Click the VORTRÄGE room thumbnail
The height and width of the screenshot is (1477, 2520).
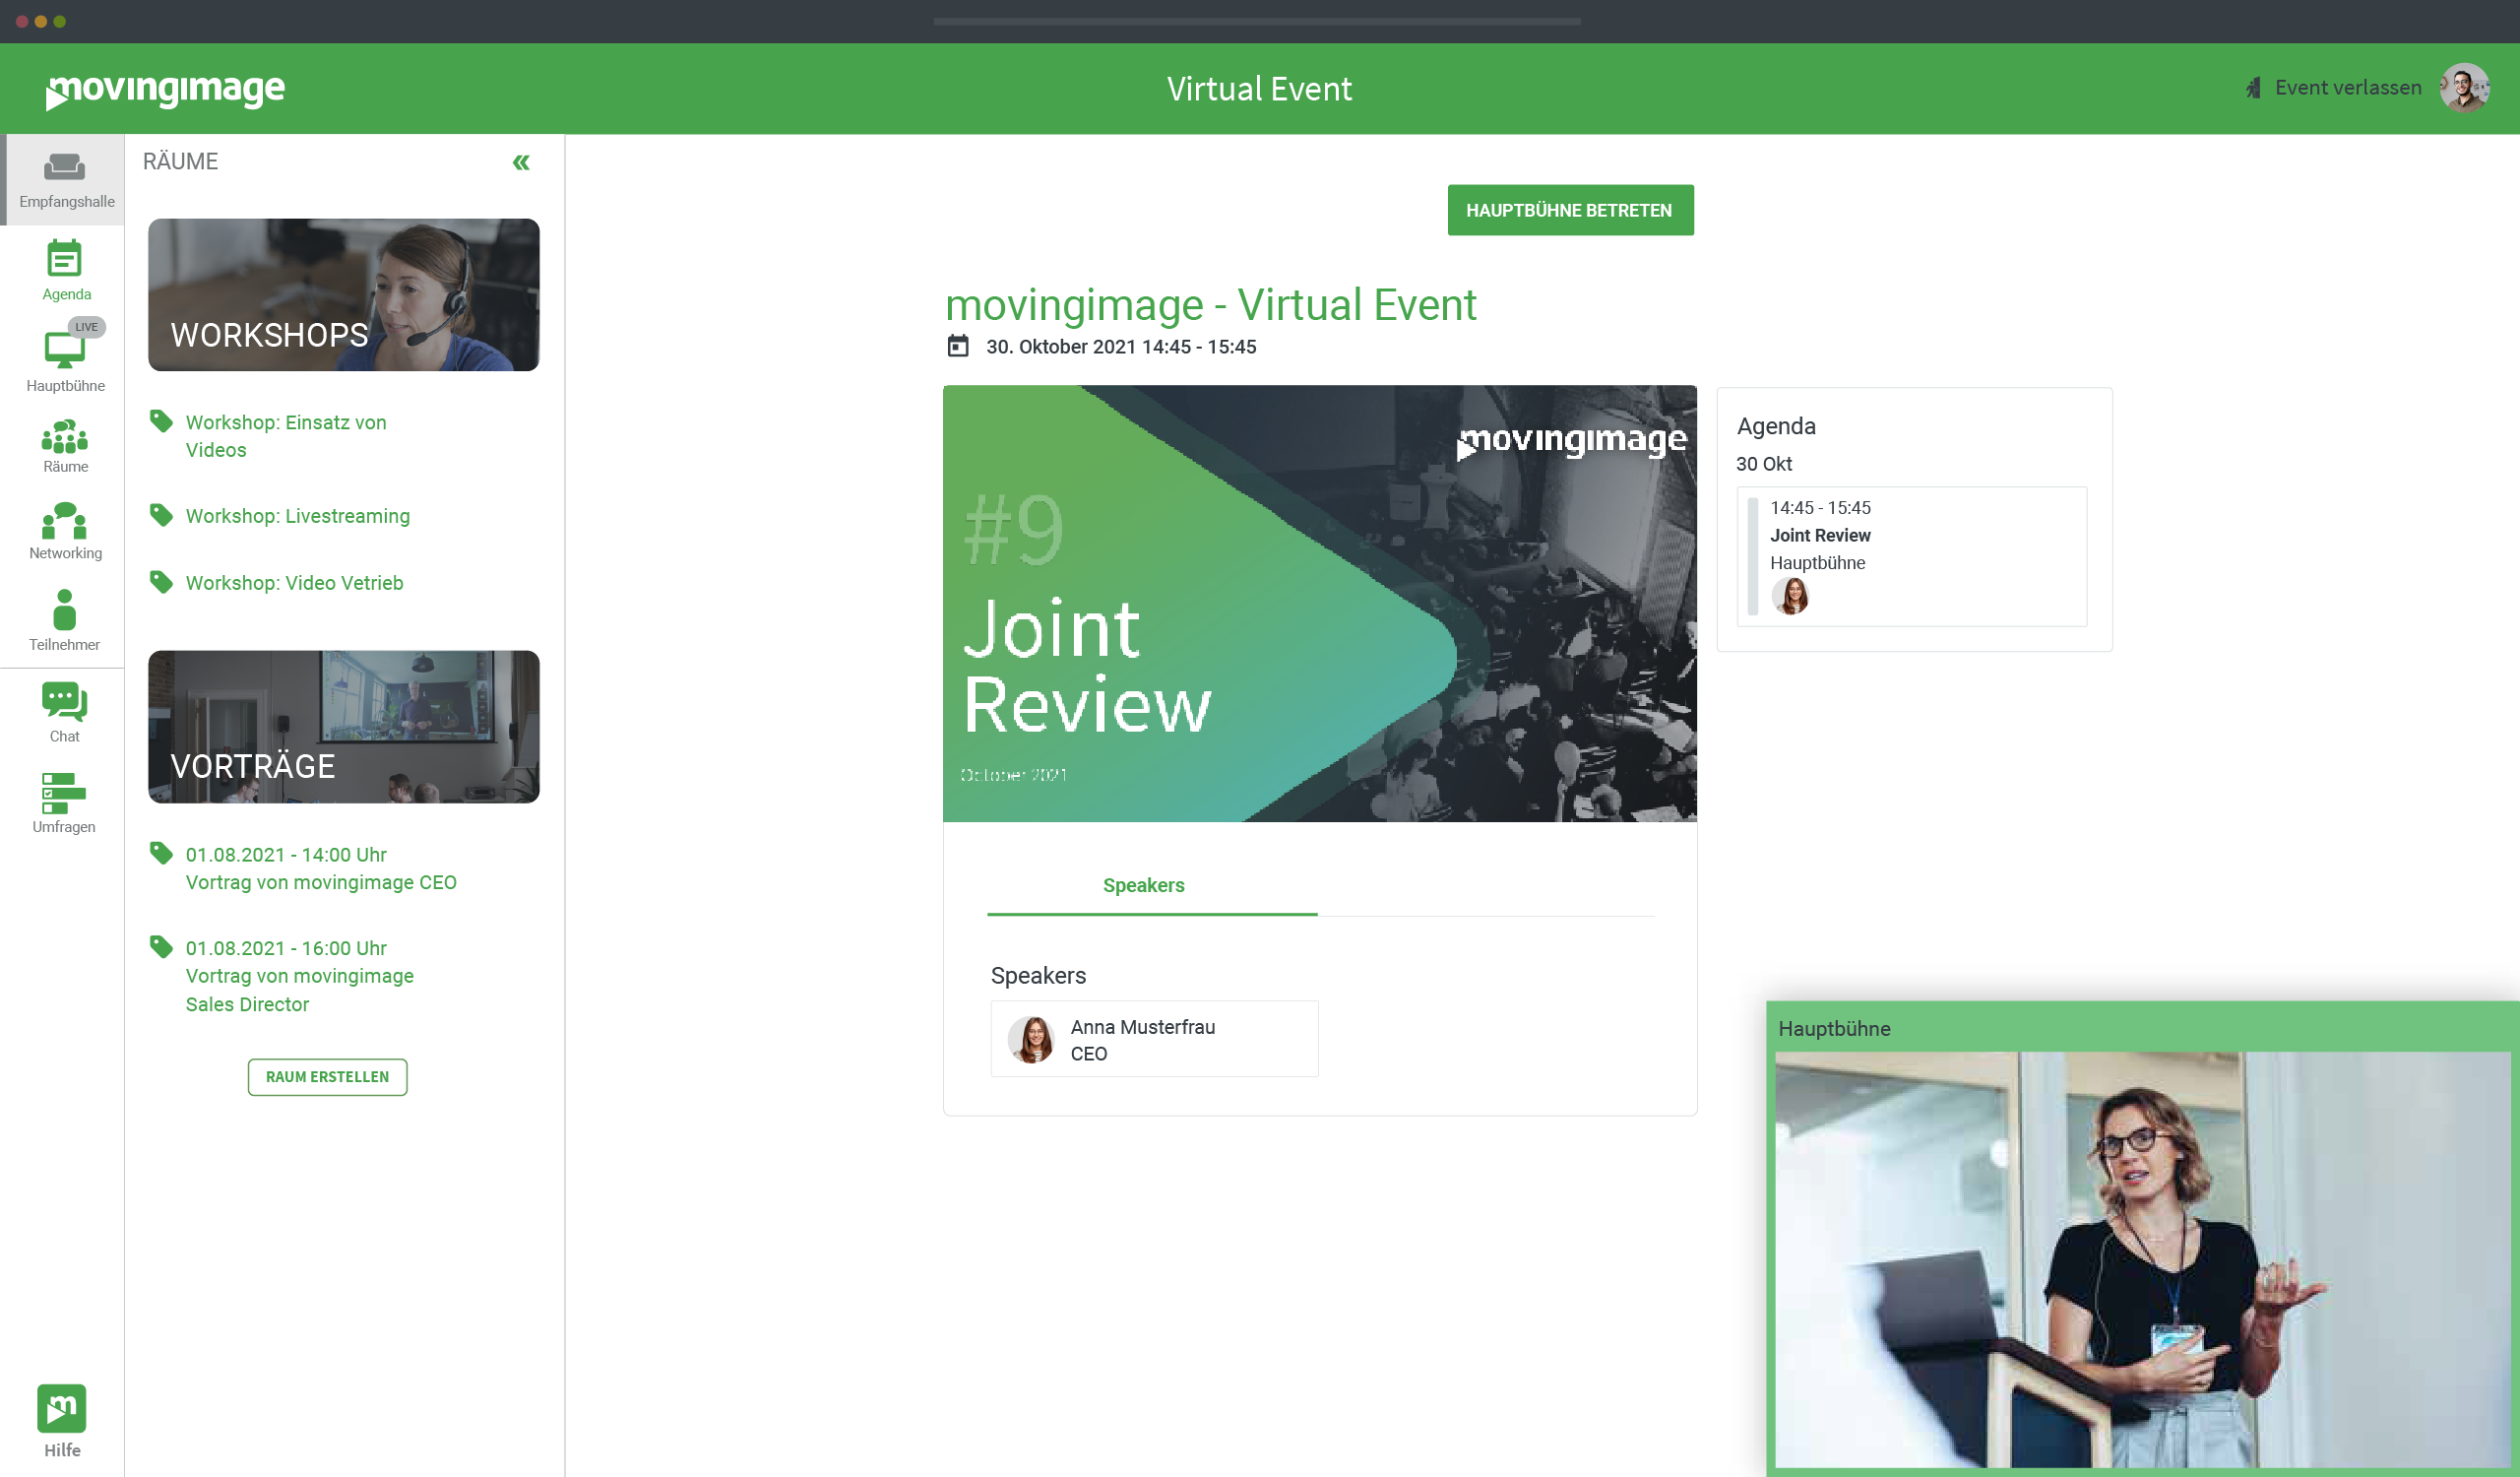[343, 727]
